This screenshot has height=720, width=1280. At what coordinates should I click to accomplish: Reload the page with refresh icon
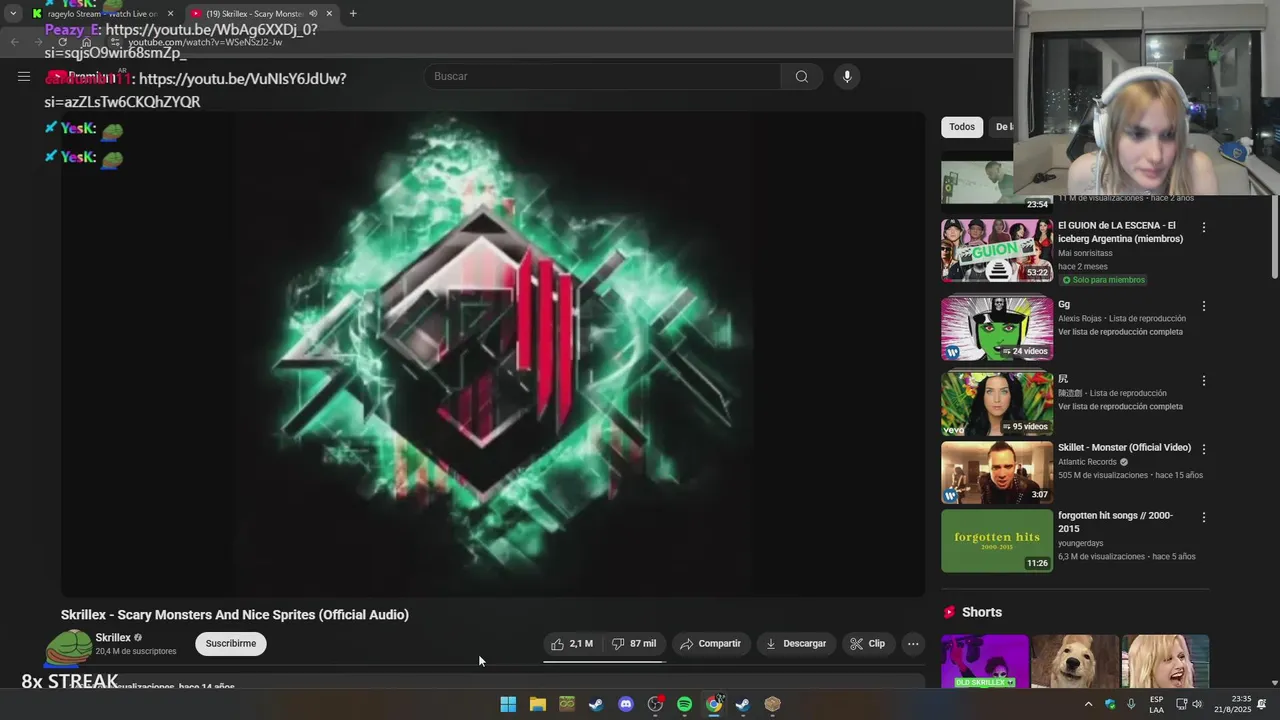pyautogui.click(x=62, y=42)
